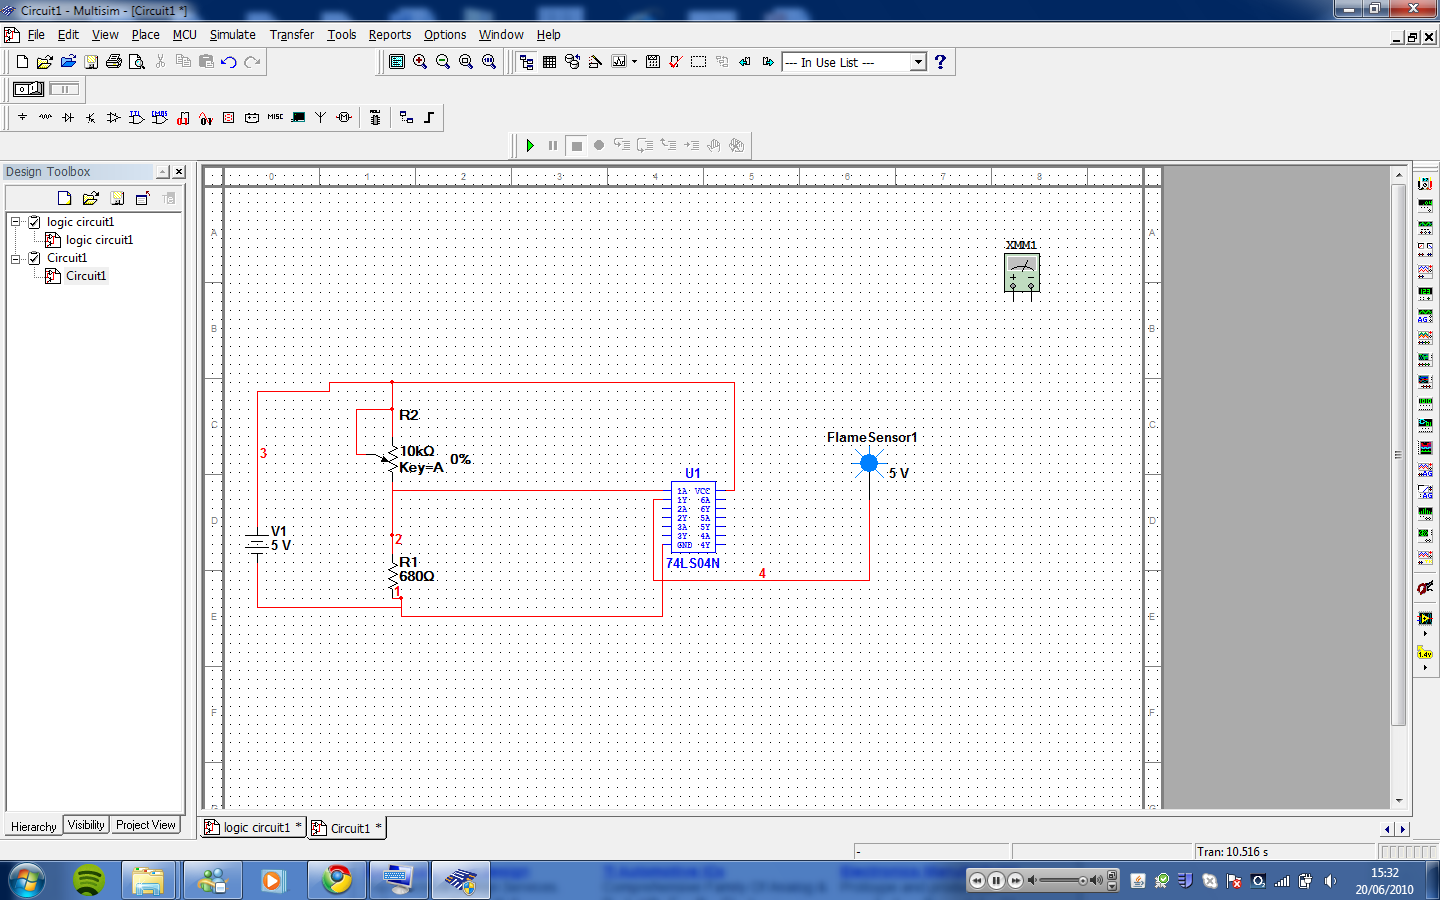The image size is (1440, 900).
Task: Flip the simulation 0/1 power switch
Action: pyautogui.click(x=28, y=89)
